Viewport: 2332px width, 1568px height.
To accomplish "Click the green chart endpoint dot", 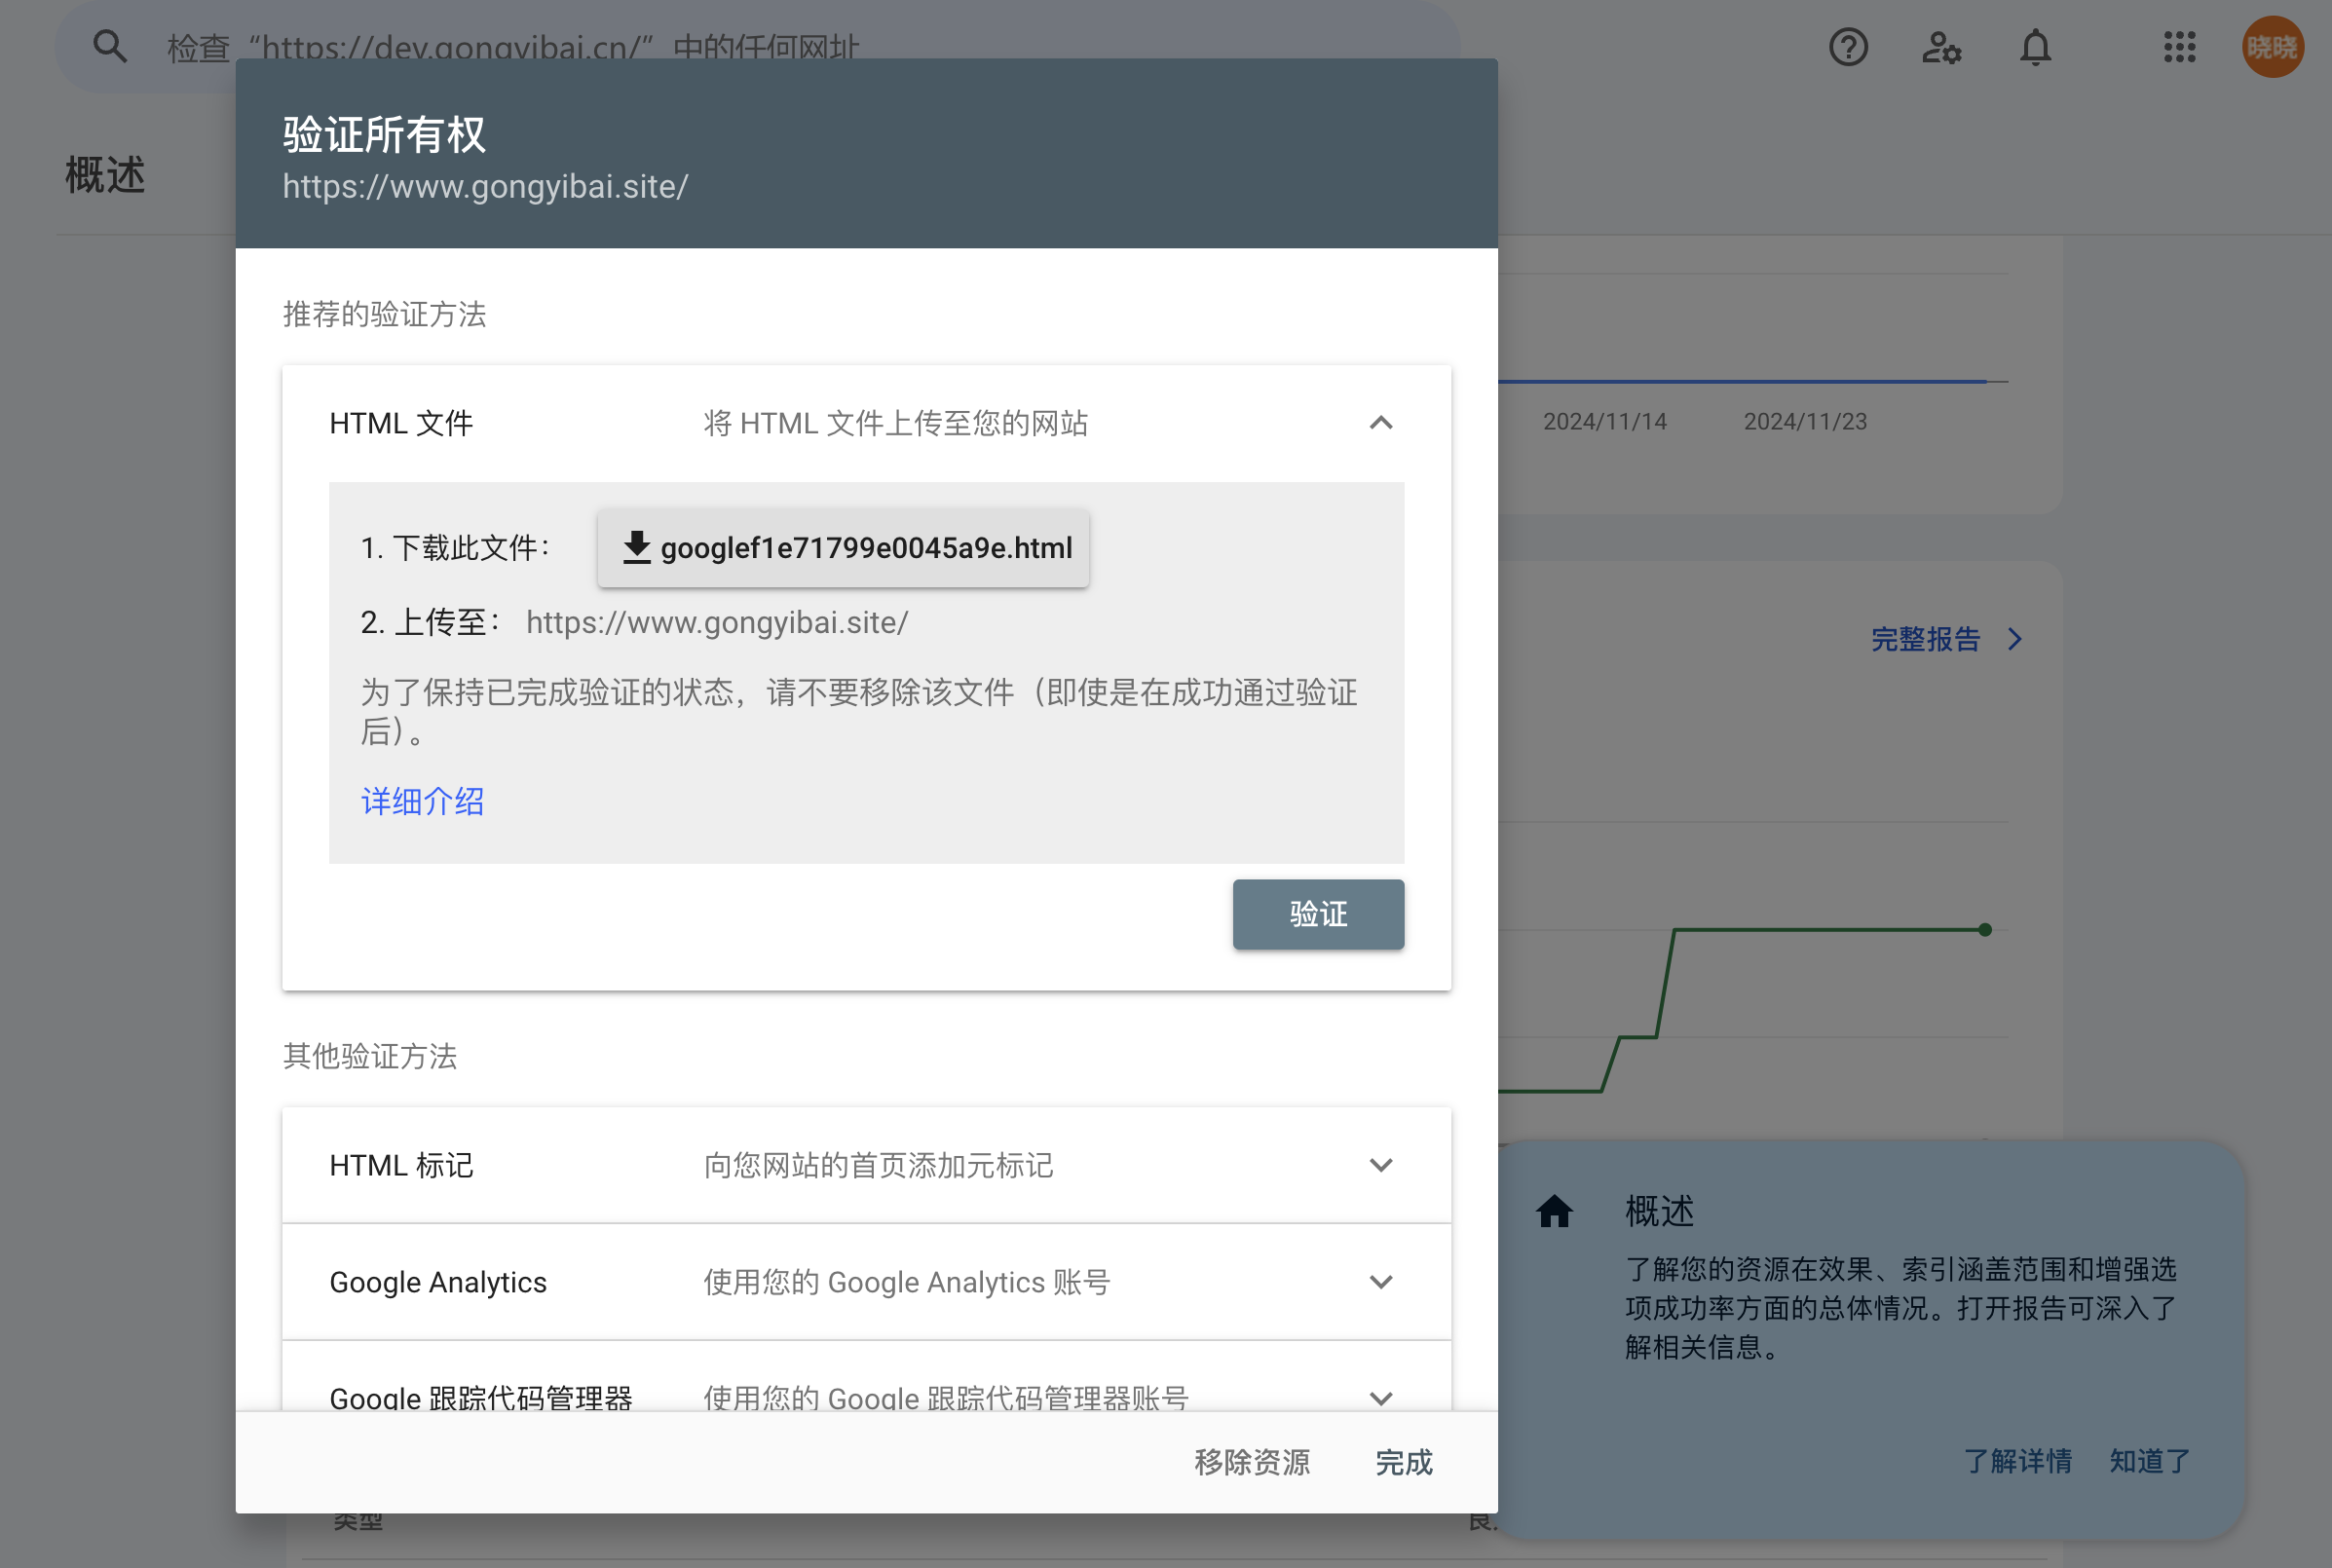I will (1985, 930).
